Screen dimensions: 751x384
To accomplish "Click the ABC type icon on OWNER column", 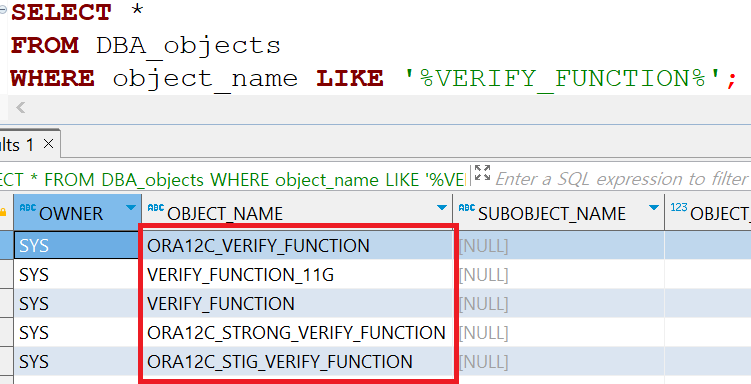I will pos(28,208).
